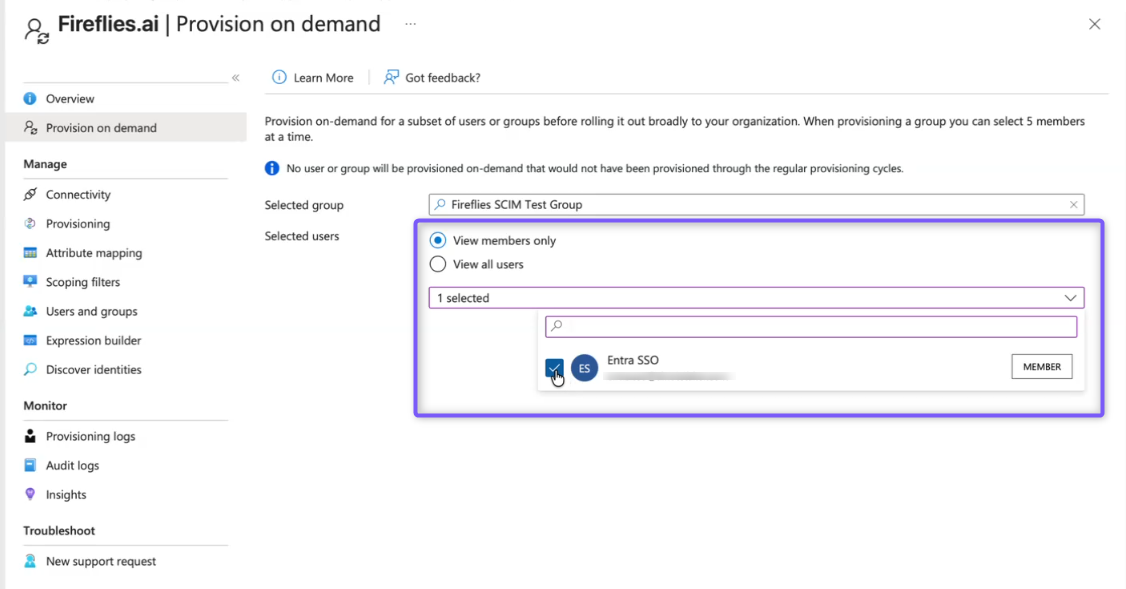Go to Users and groups
The width and height of the screenshot is (1126, 589).
91,311
